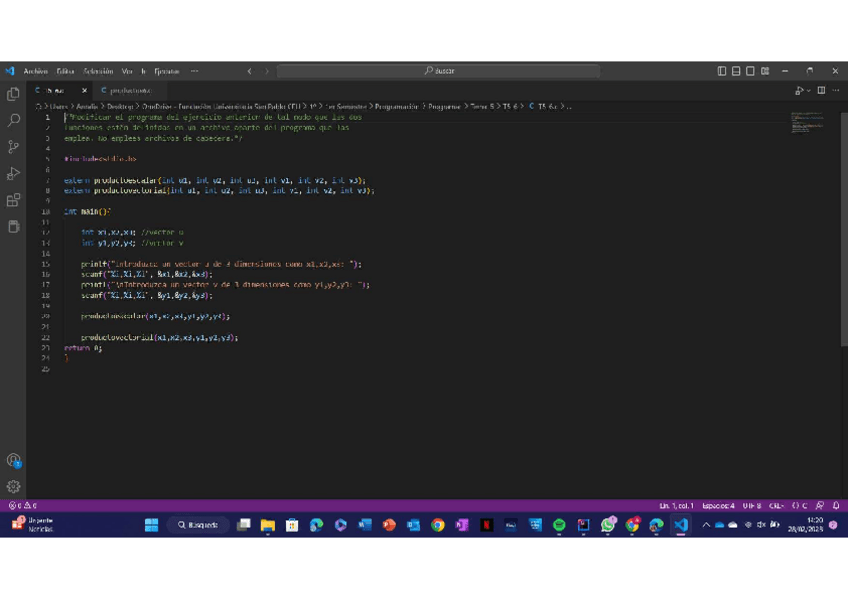
Task: Expand the system tray hidden icons chevron
Action: point(705,525)
